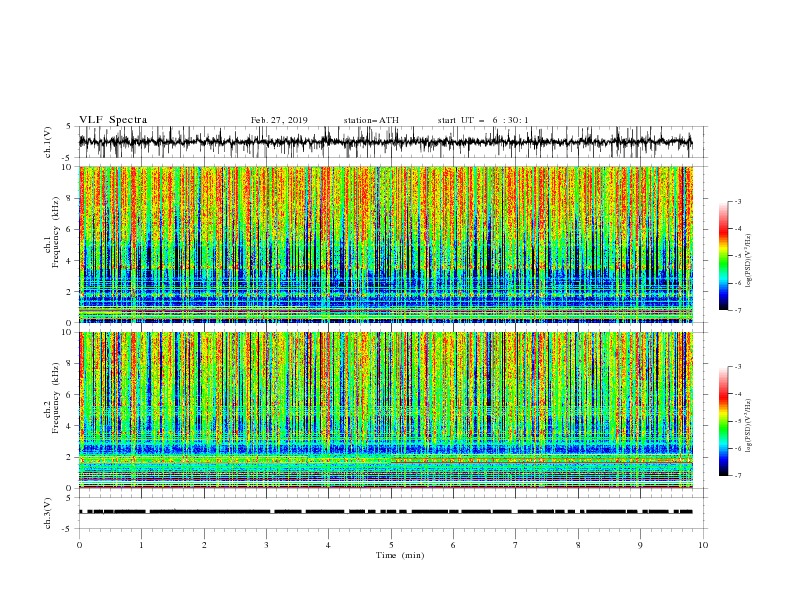Click the "start UT = 6 :30: 1" text
This screenshot has width=792, height=612.
[x=483, y=120]
